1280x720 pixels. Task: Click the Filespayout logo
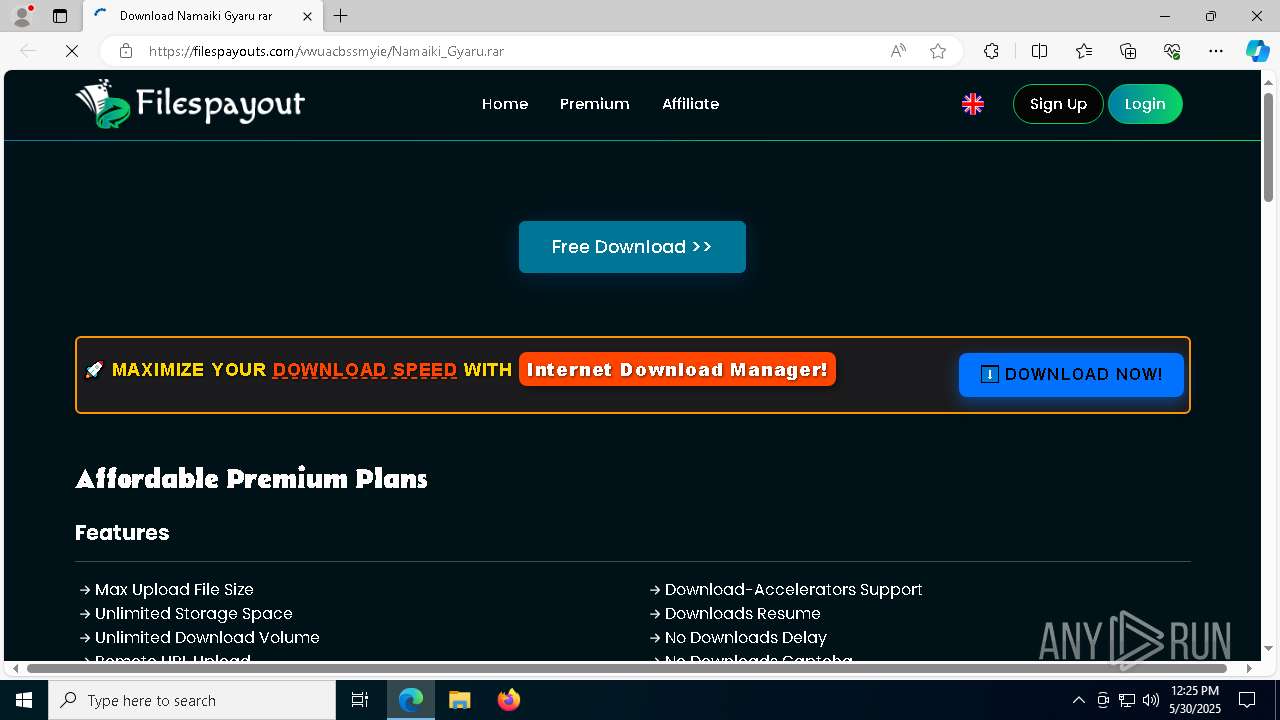190,104
